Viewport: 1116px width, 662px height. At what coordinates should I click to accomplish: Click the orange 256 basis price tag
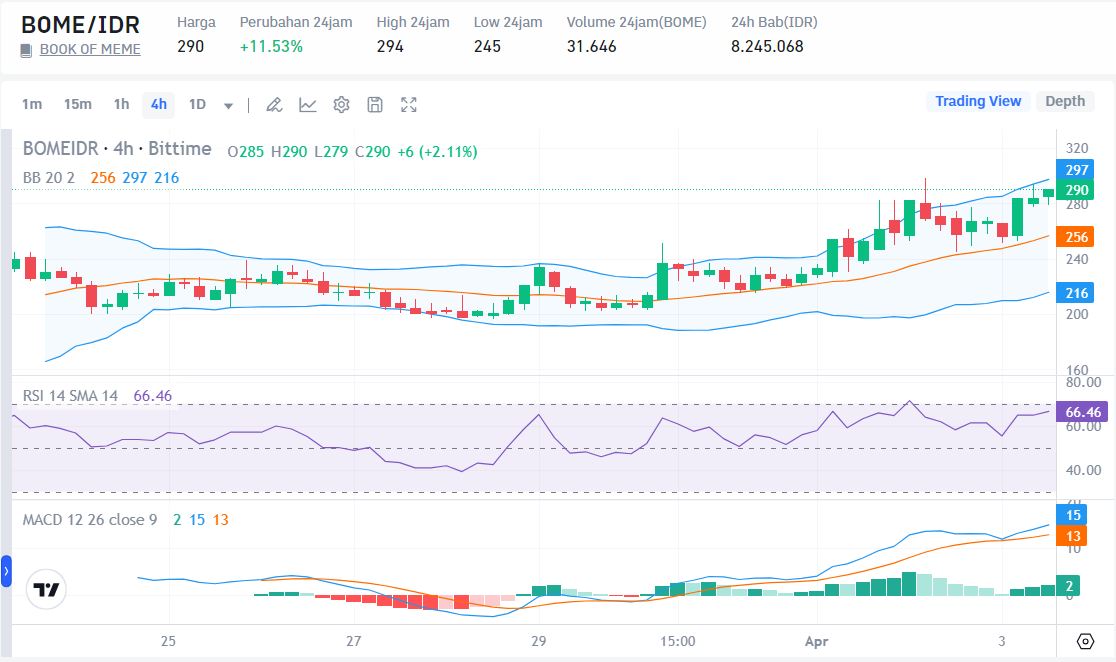(x=1075, y=237)
